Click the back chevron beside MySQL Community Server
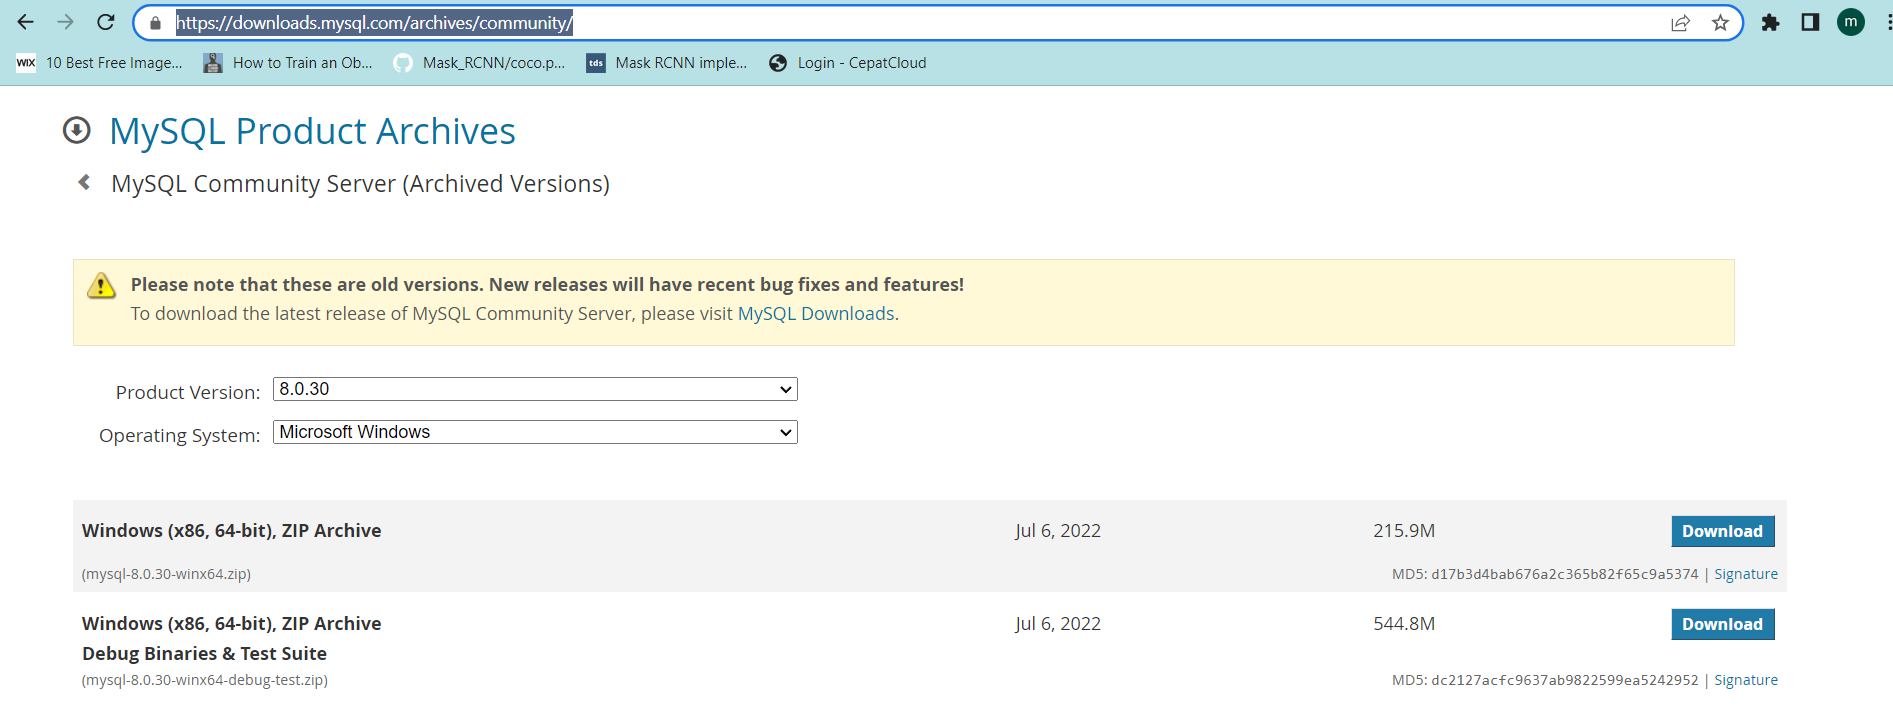1893x712 pixels. 84,182
